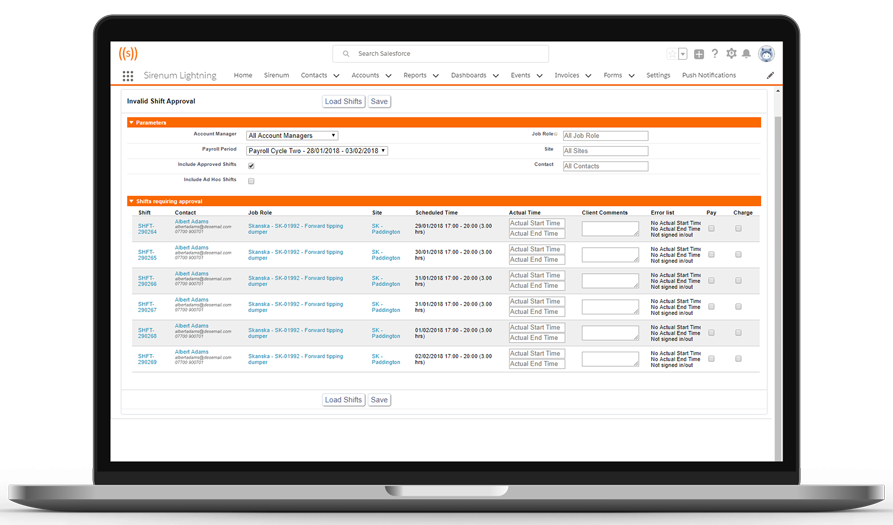
Task: Enable Include Ad Hoc Shifts checkbox
Action: click(x=251, y=181)
